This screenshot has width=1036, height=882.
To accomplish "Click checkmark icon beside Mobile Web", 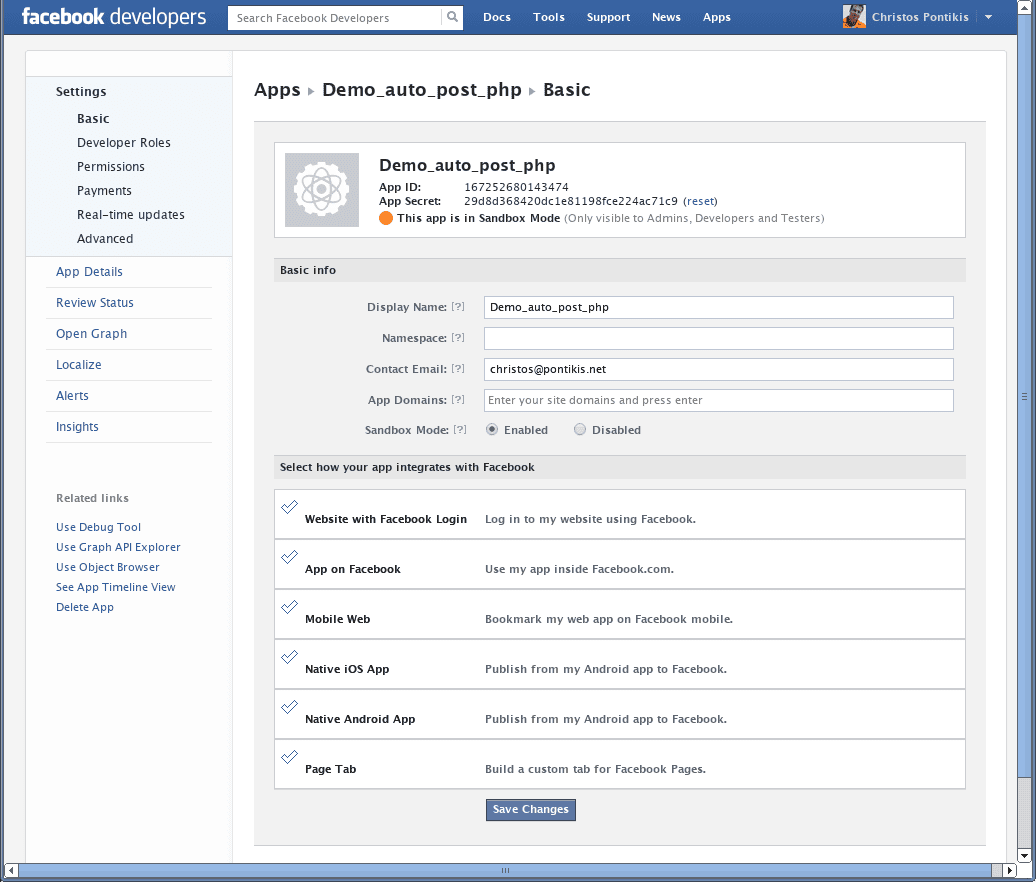I will [x=289, y=606].
